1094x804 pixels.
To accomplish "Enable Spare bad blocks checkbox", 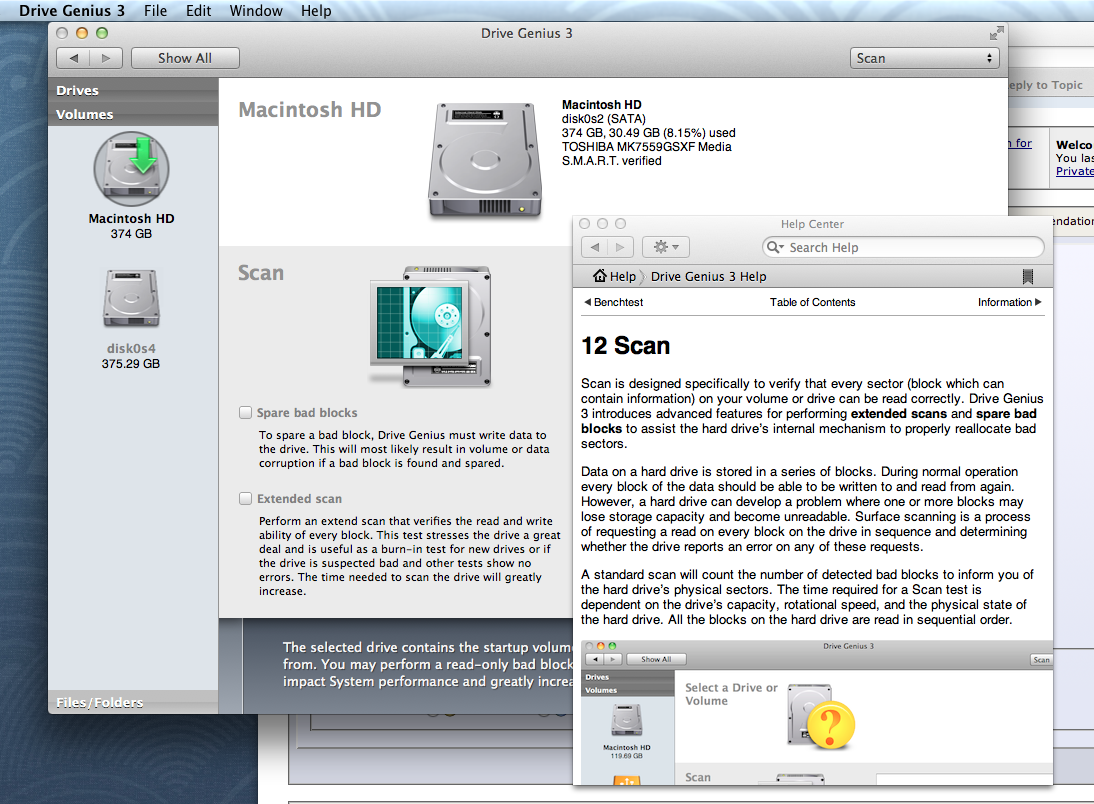I will tap(246, 412).
